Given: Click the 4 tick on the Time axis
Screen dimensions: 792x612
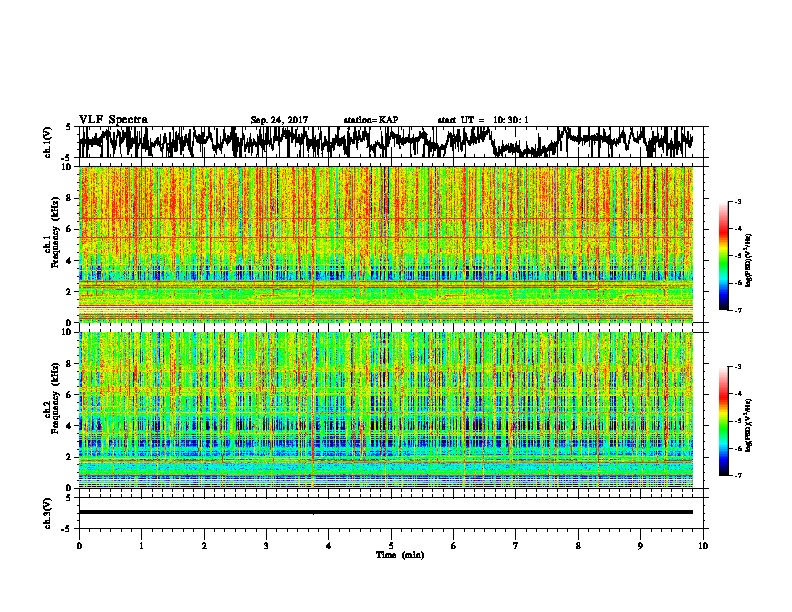Looking at the screenshot, I should click(329, 546).
